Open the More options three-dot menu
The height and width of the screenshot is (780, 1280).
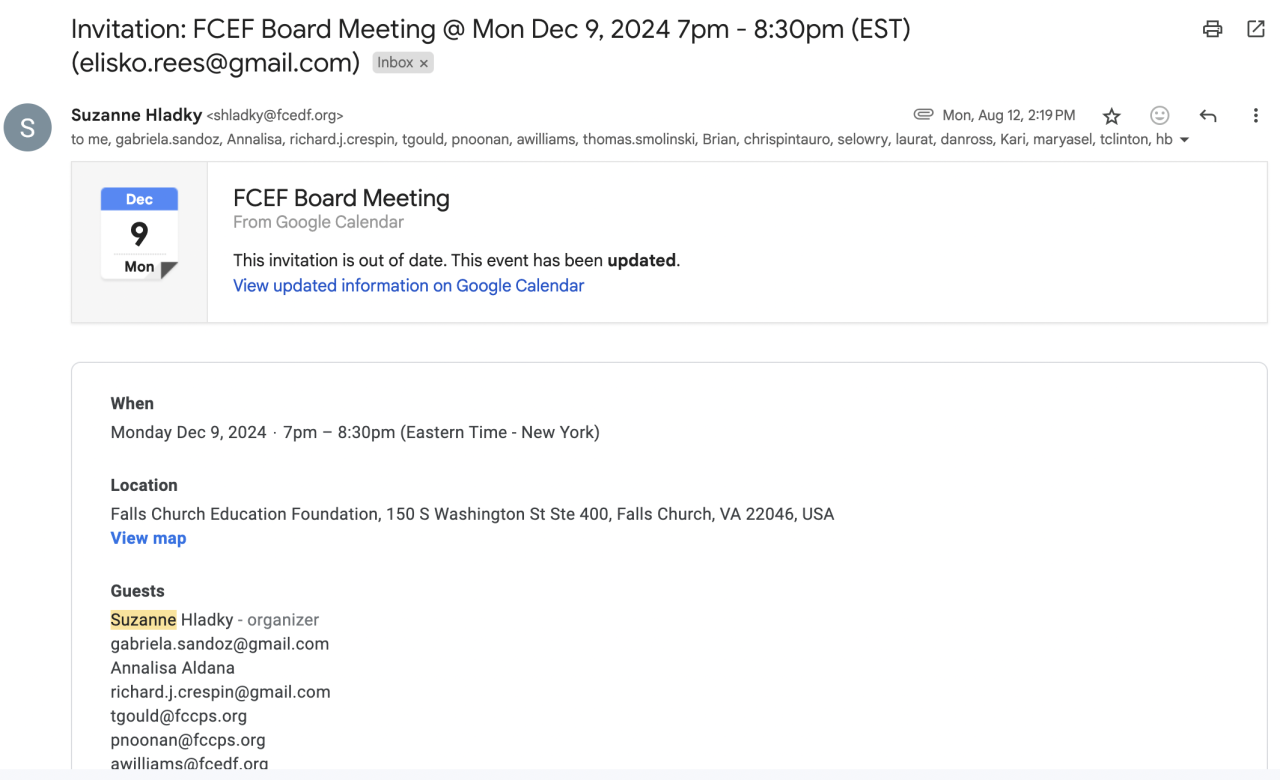1255,116
